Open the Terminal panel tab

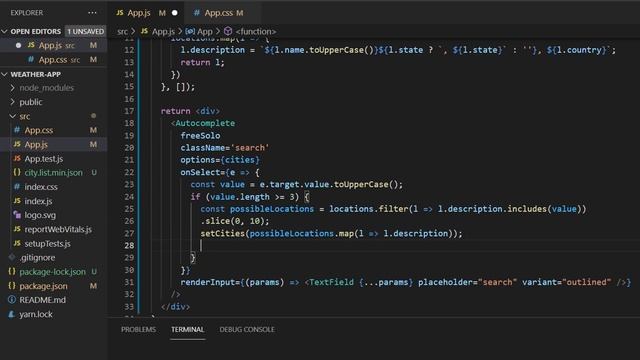[187, 329]
